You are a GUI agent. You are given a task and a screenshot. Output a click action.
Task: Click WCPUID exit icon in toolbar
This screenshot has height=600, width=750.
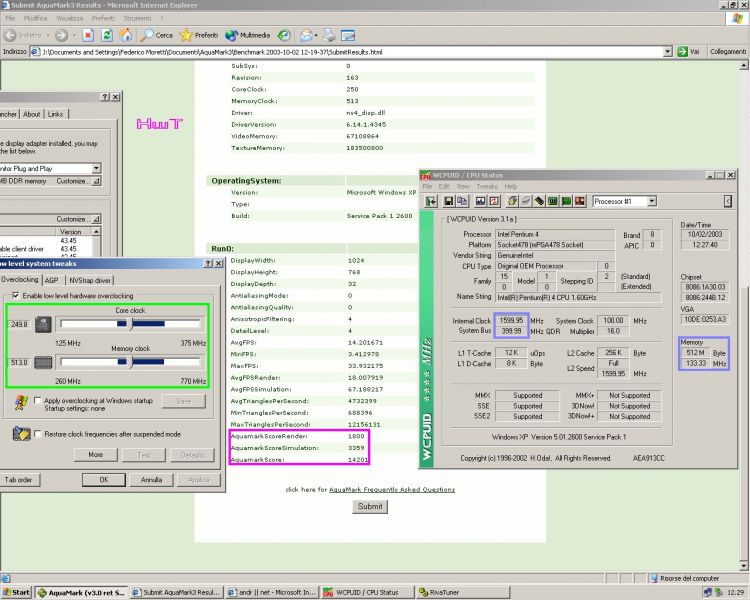point(431,201)
